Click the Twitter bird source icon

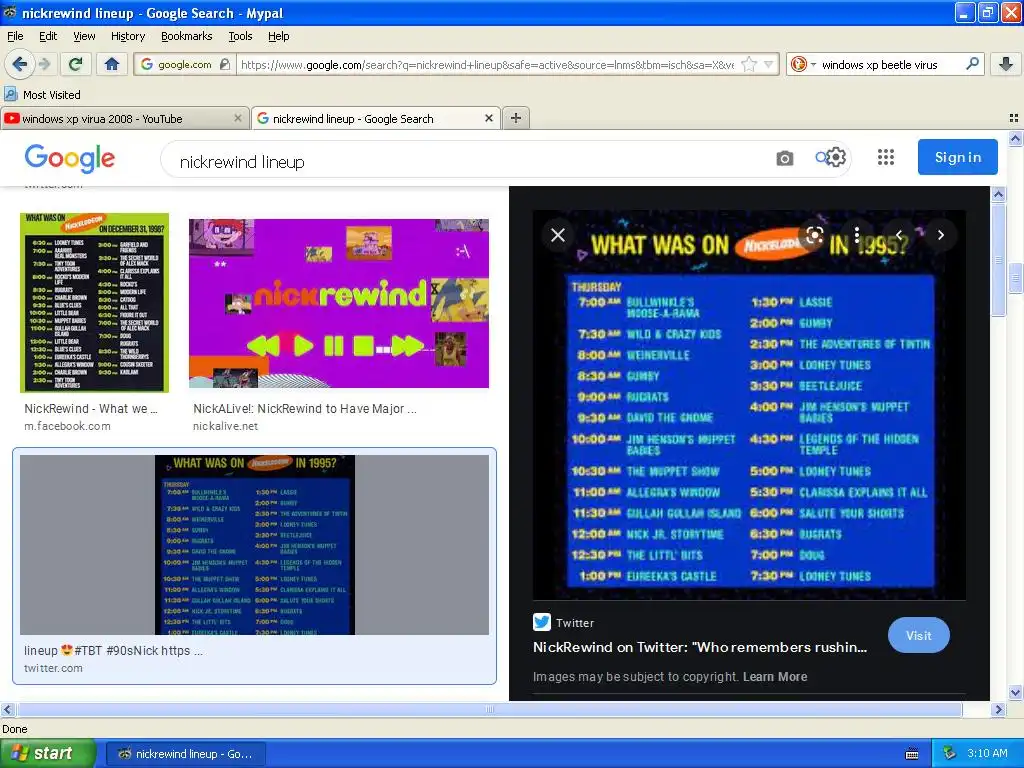[x=541, y=622]
